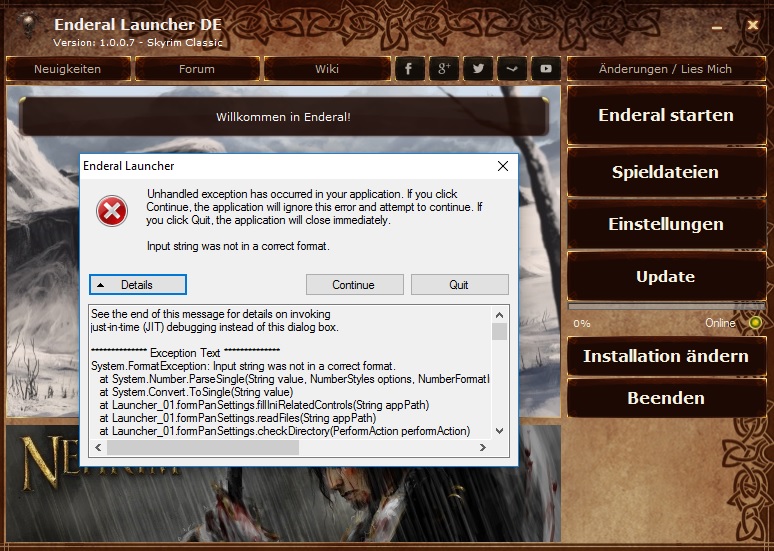
Task: Collapse the Details section of error dialog
Action: click(x=138, y=285)
